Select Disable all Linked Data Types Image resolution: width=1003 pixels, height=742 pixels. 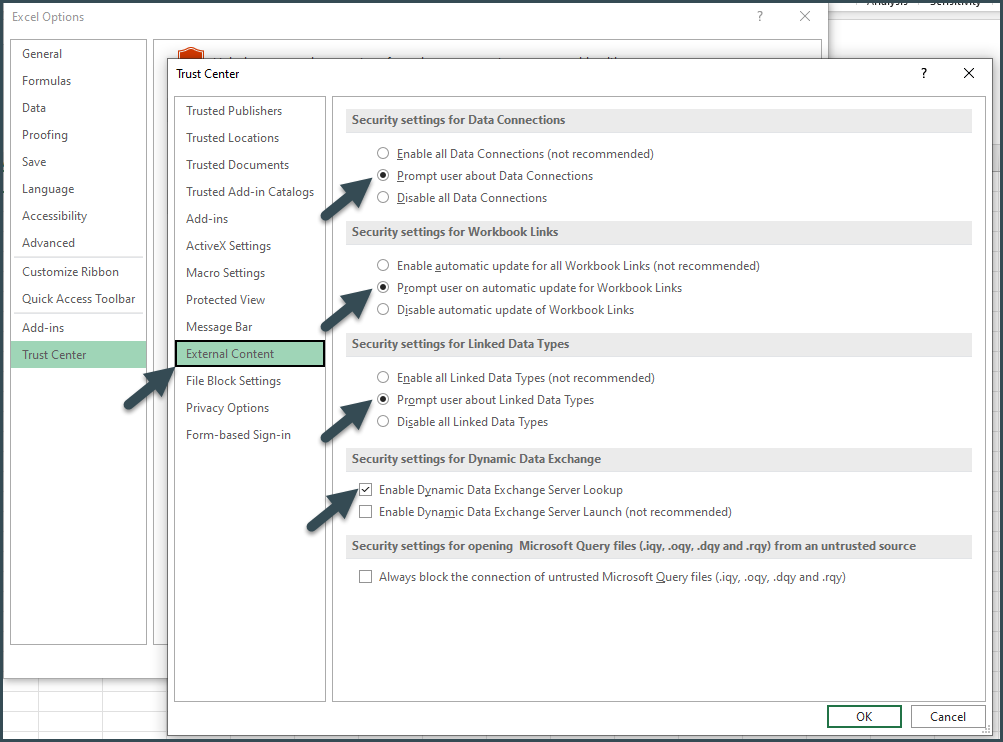[382, 421]
